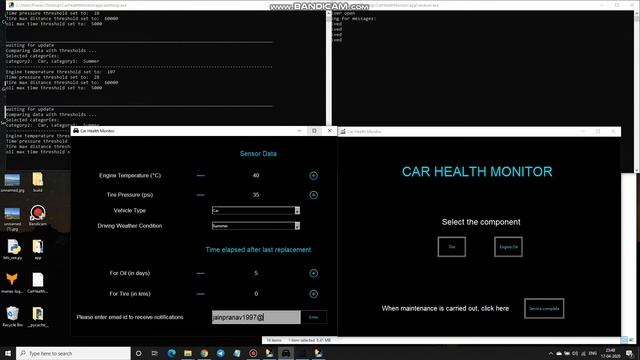
Task: Click the taskbar search box
Action: pos(73,353)
